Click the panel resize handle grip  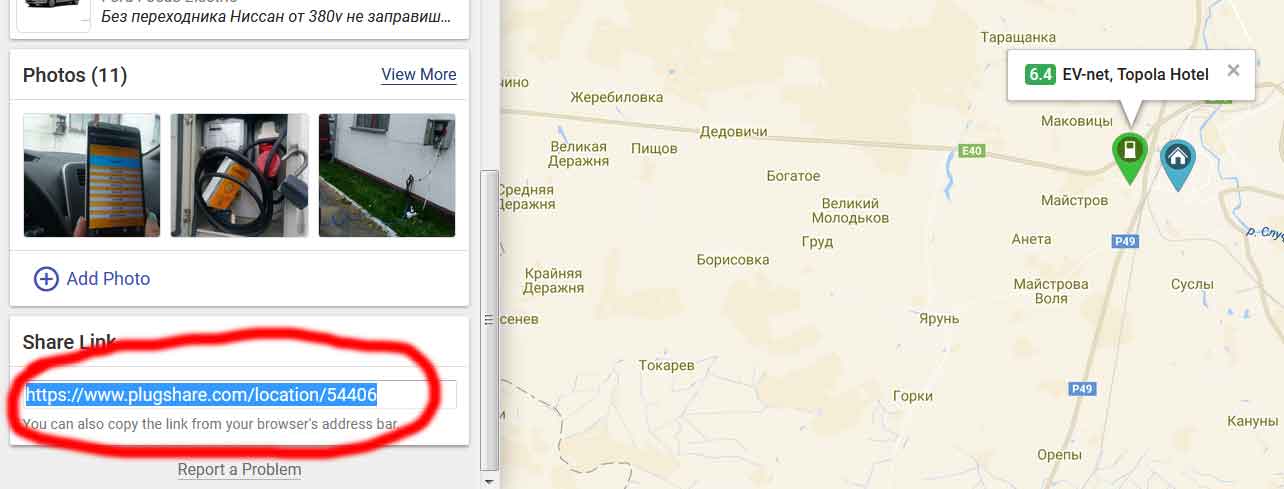coord(489,319)
